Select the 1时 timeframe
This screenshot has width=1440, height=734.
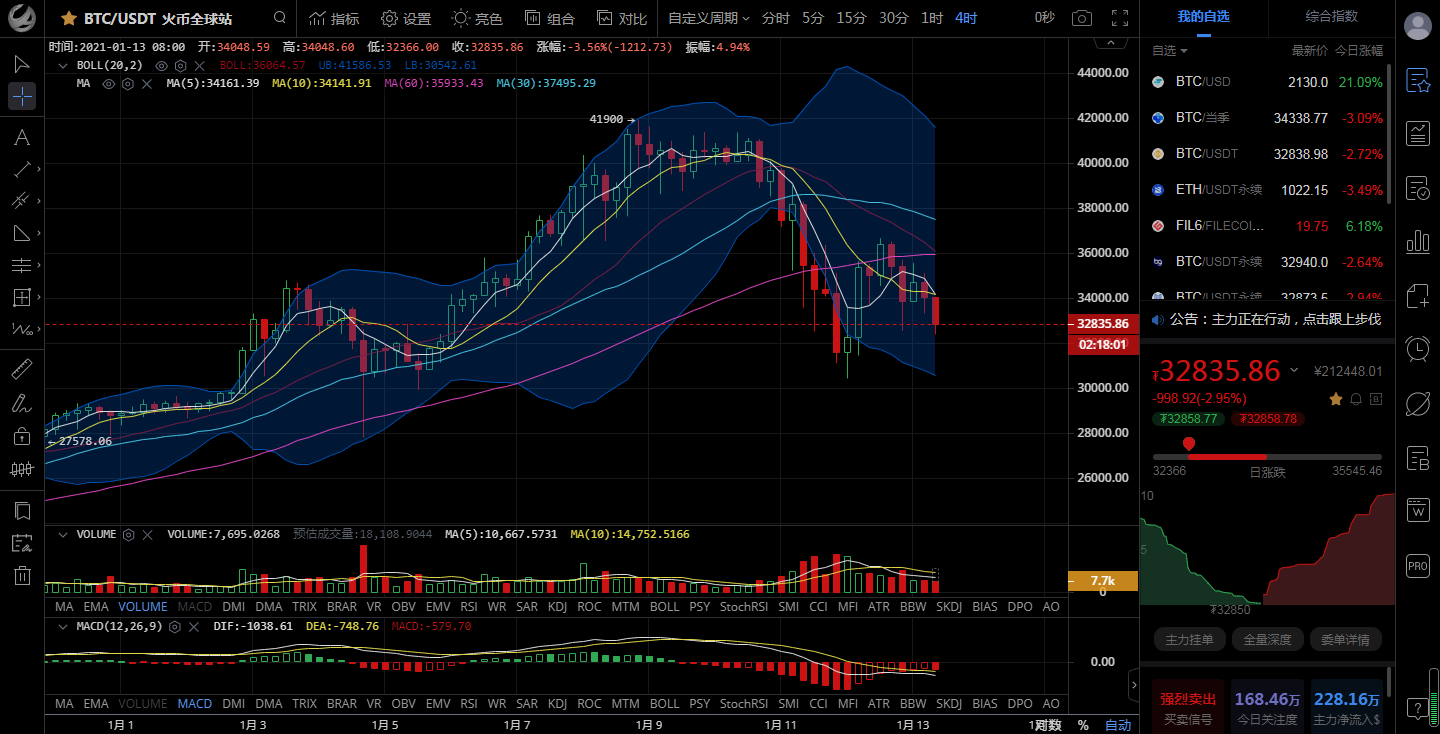click(x=931, y=18)
